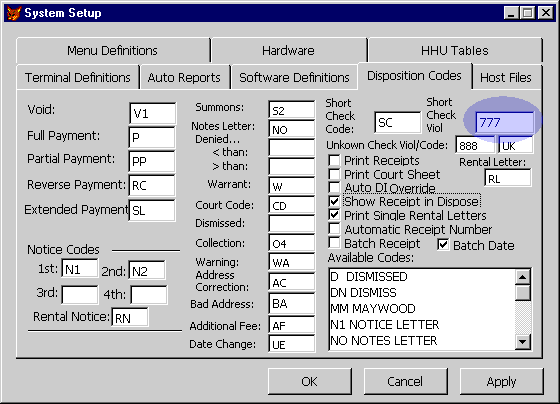Screen dimensions: 560x404
Task: Click the Dismissed code input field
Action: pyautogui.click(x=291, y=224)
